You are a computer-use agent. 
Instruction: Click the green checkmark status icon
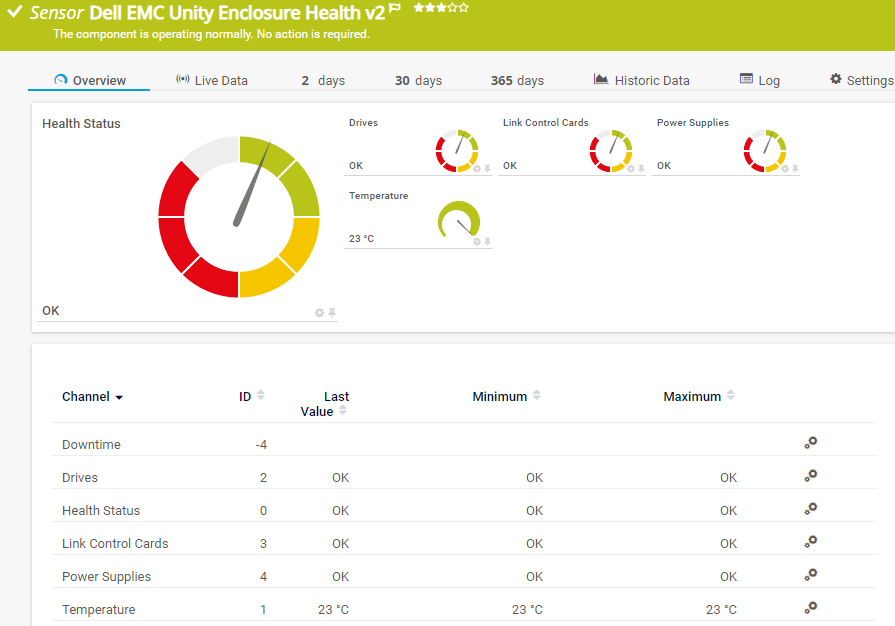point(13,13)
